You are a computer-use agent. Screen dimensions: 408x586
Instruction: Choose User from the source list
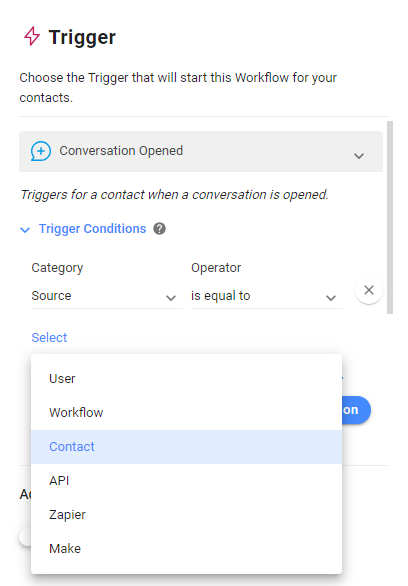[186, 379]
